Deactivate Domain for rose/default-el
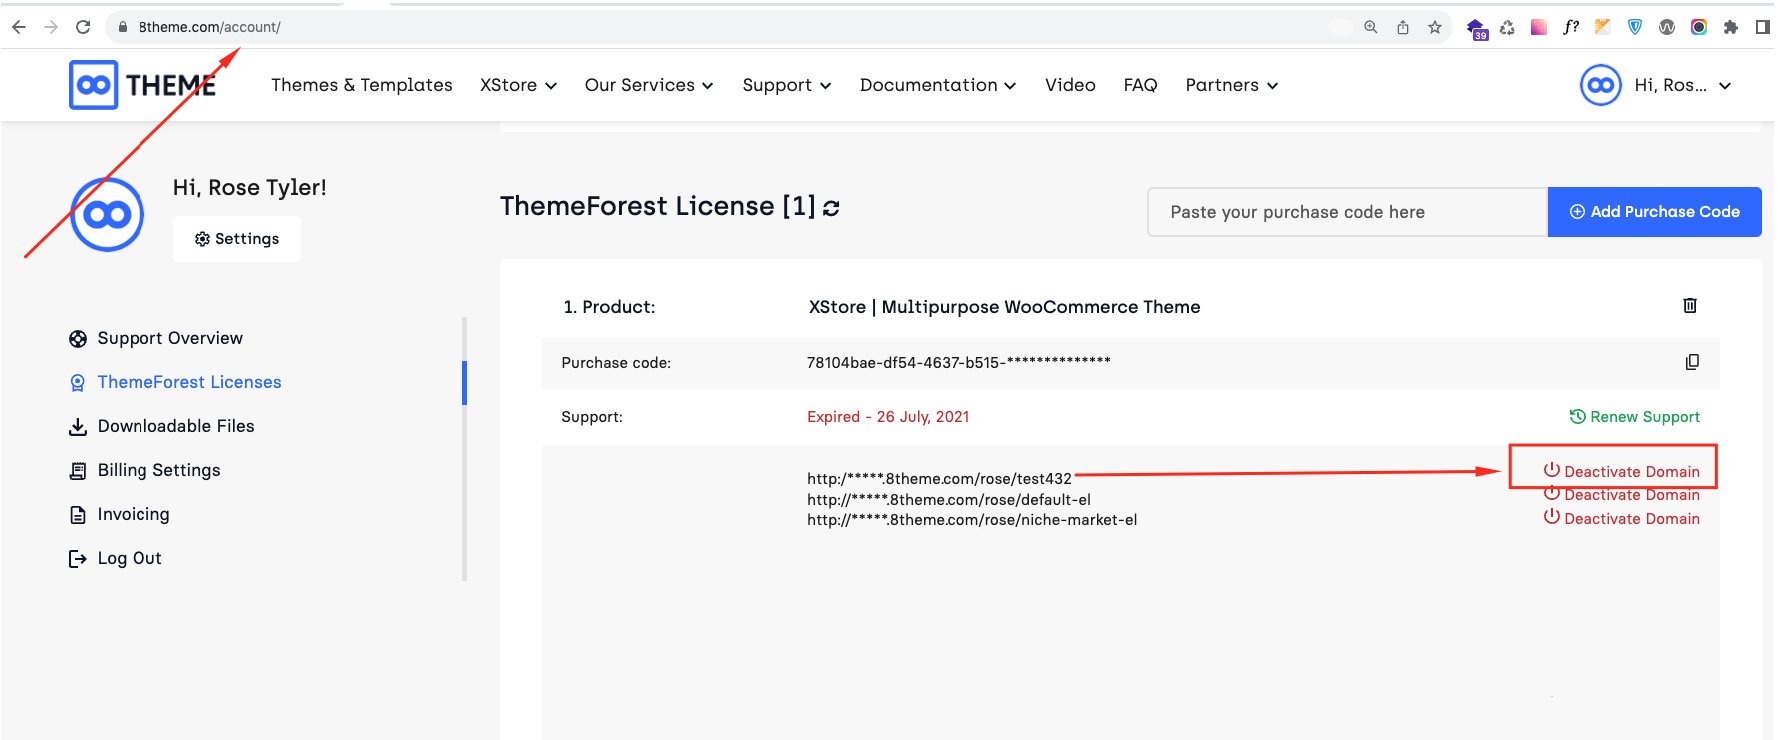This screenshot has width=1778, height=740. (1621, 495)
